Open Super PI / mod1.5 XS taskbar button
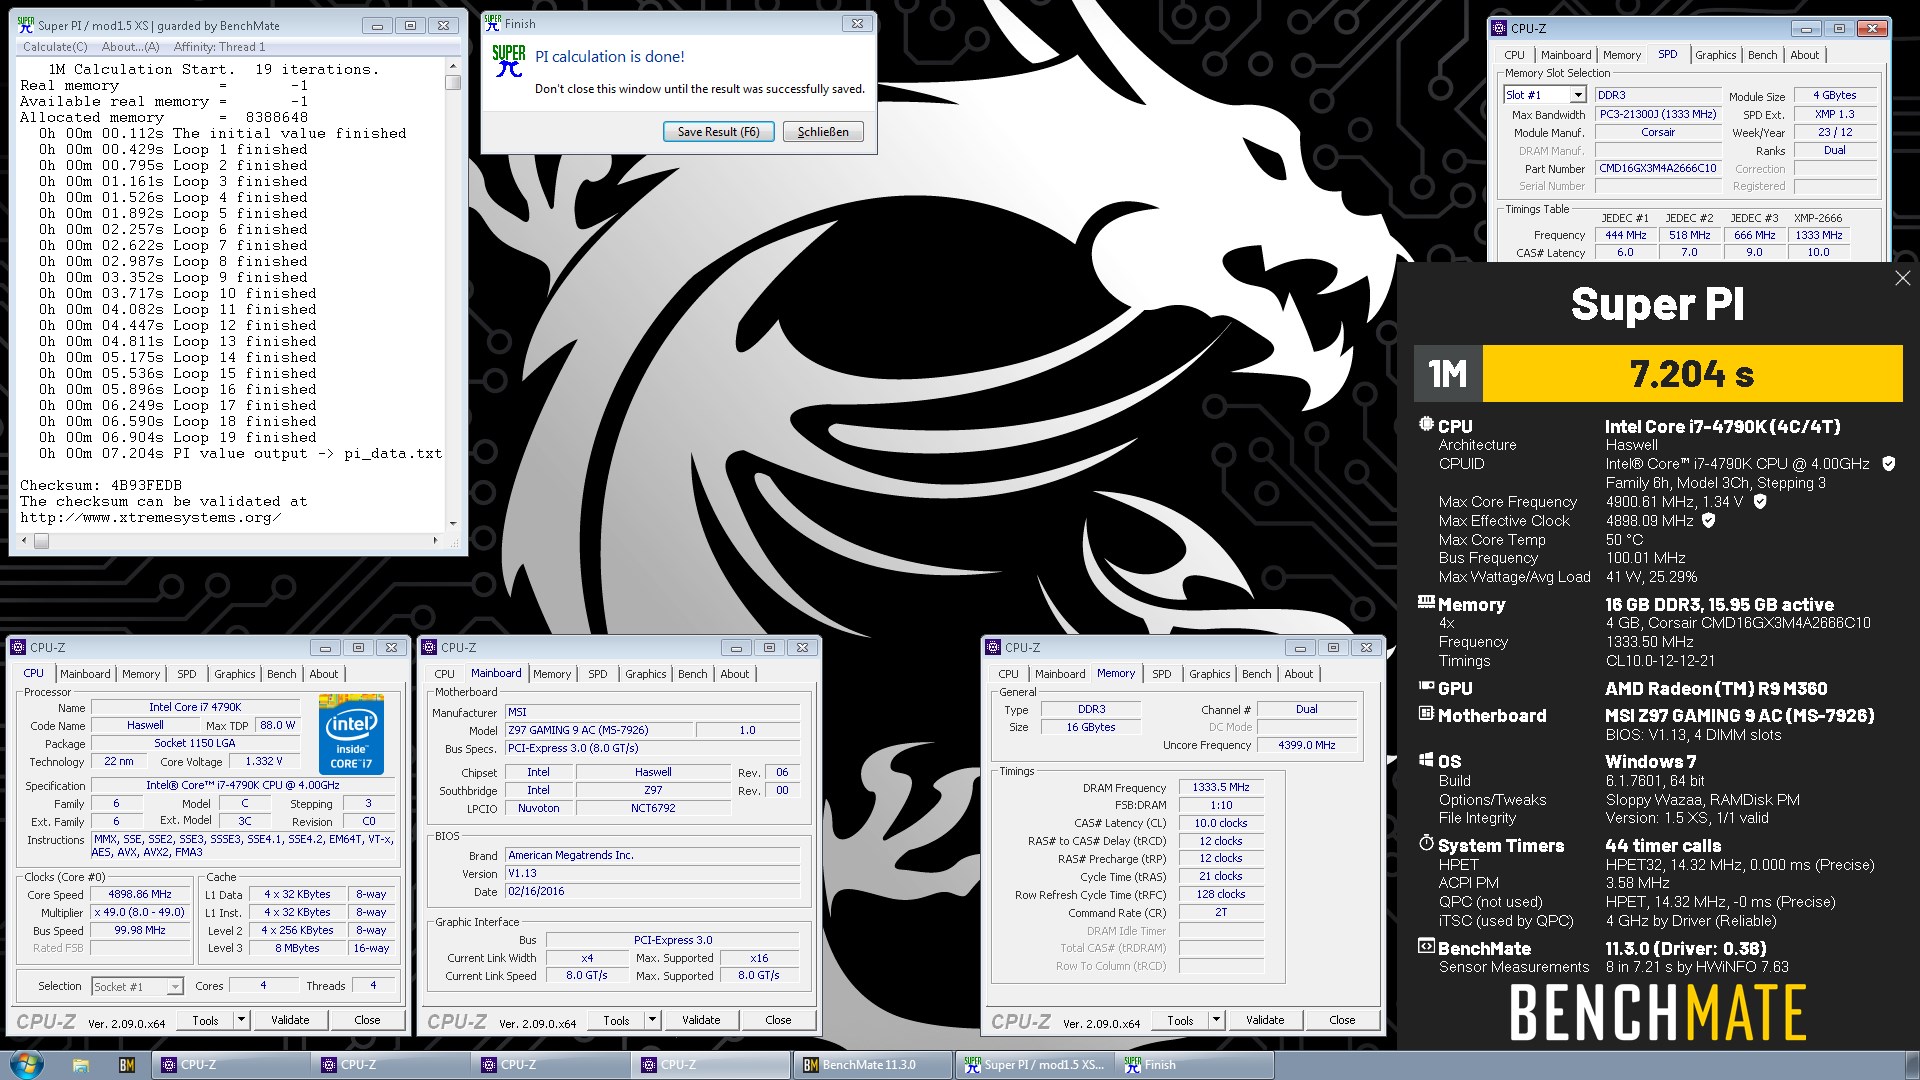 [x=1034, y=1065]
